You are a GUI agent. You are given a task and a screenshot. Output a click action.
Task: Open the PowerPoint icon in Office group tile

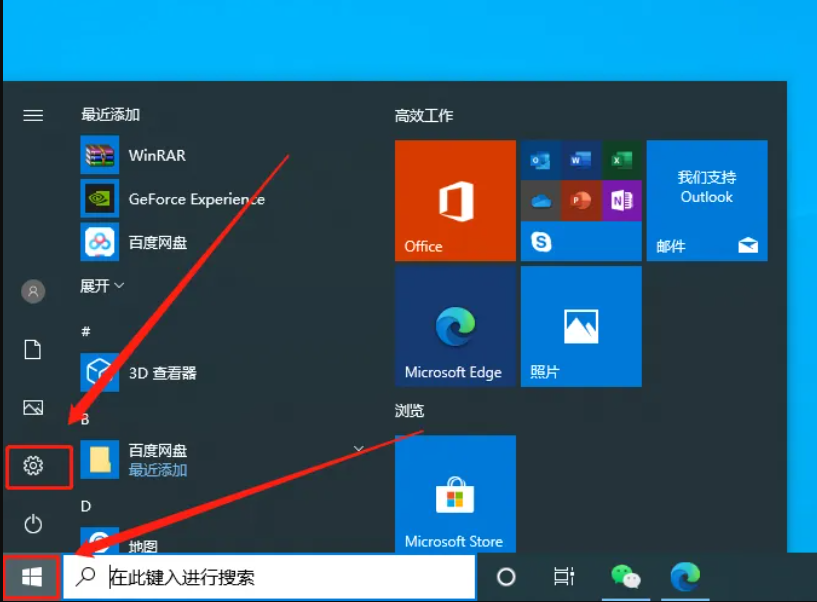(581, 201)
